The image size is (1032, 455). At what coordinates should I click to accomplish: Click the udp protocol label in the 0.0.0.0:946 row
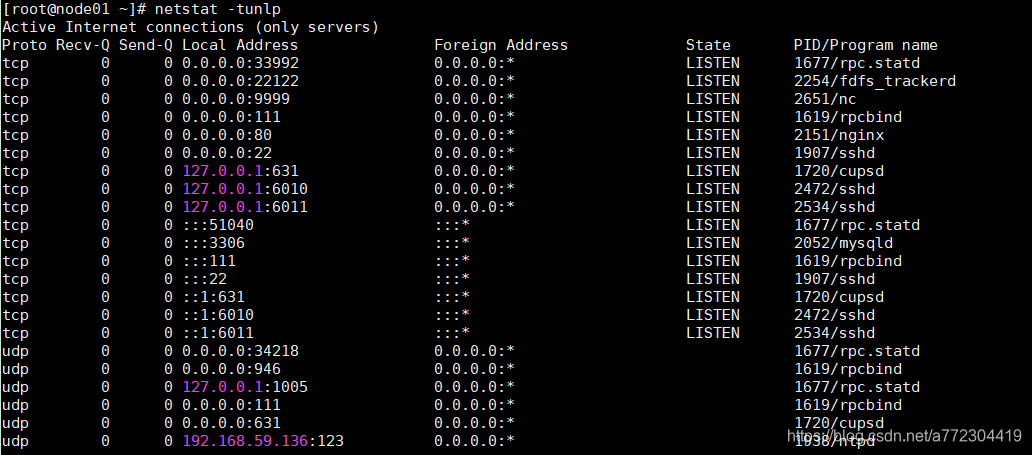[15, 369]
